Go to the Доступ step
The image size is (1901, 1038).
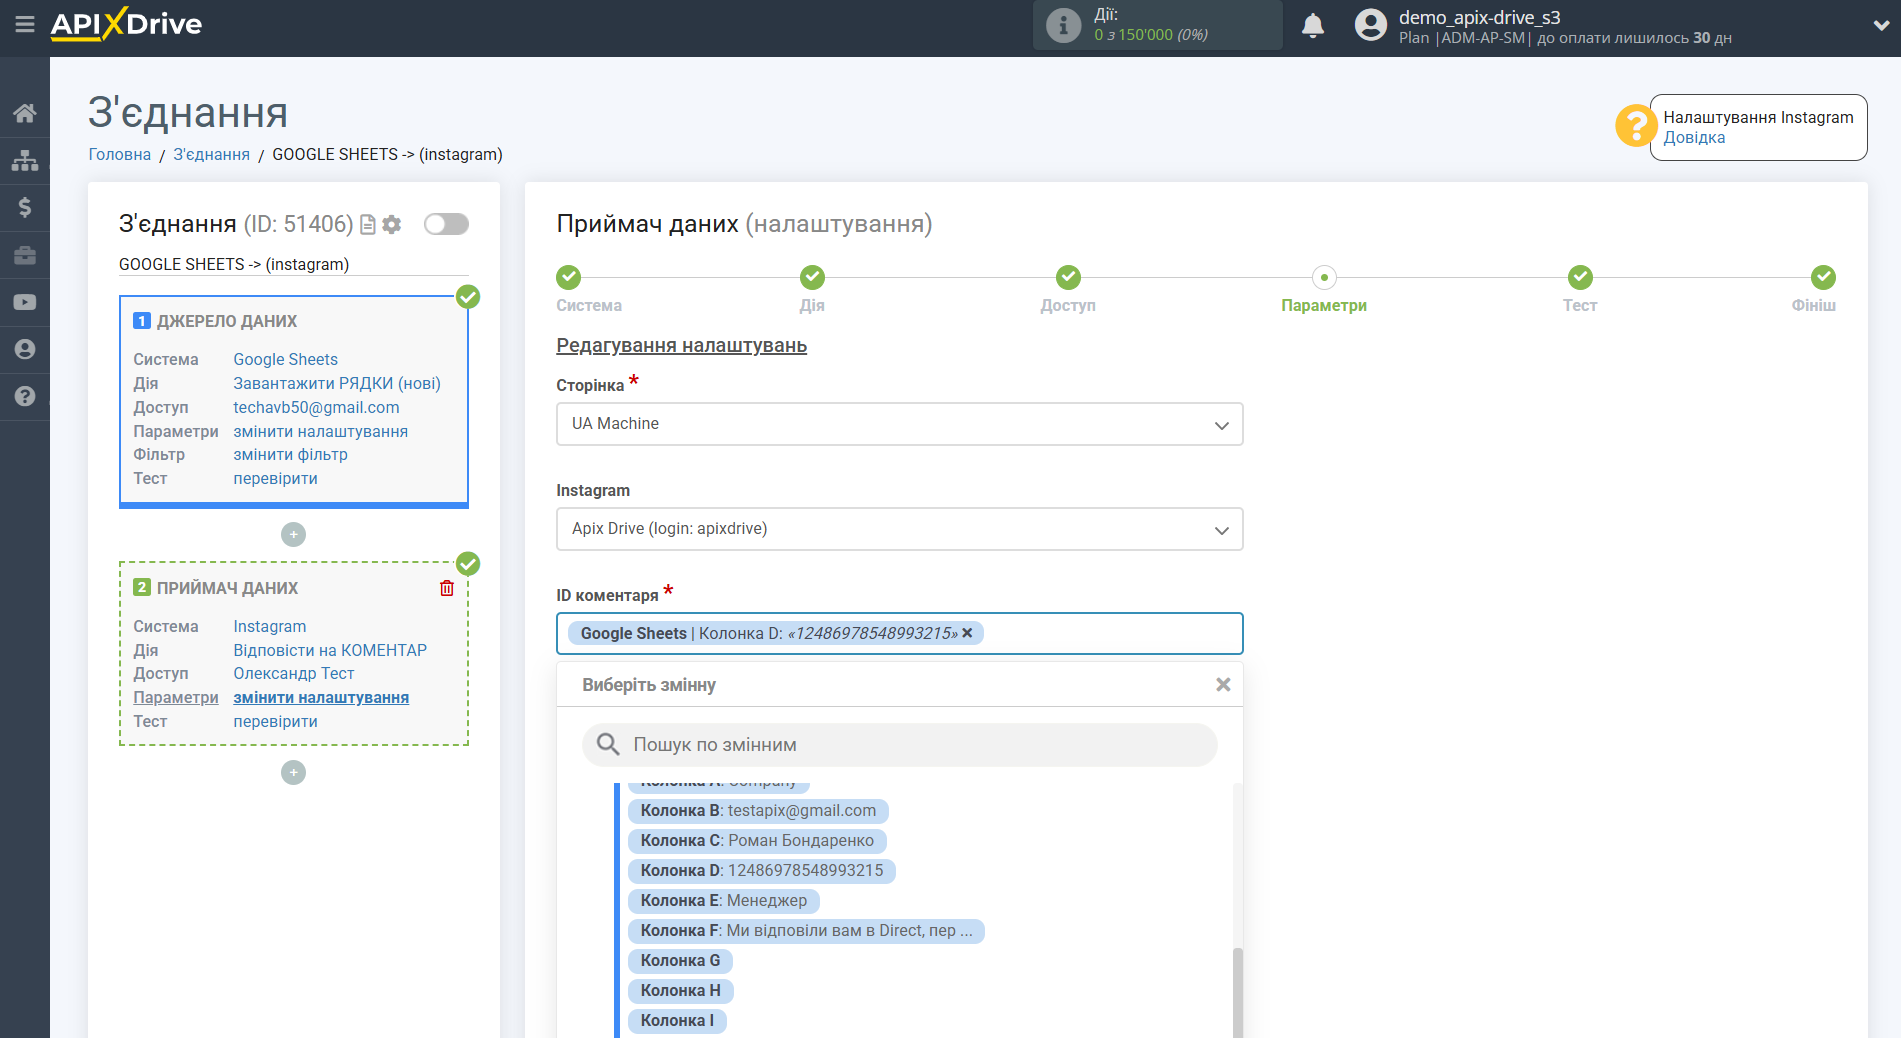1068,277
